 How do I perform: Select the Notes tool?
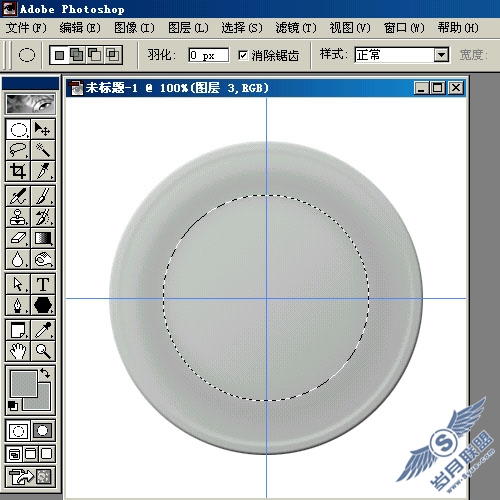18,330
